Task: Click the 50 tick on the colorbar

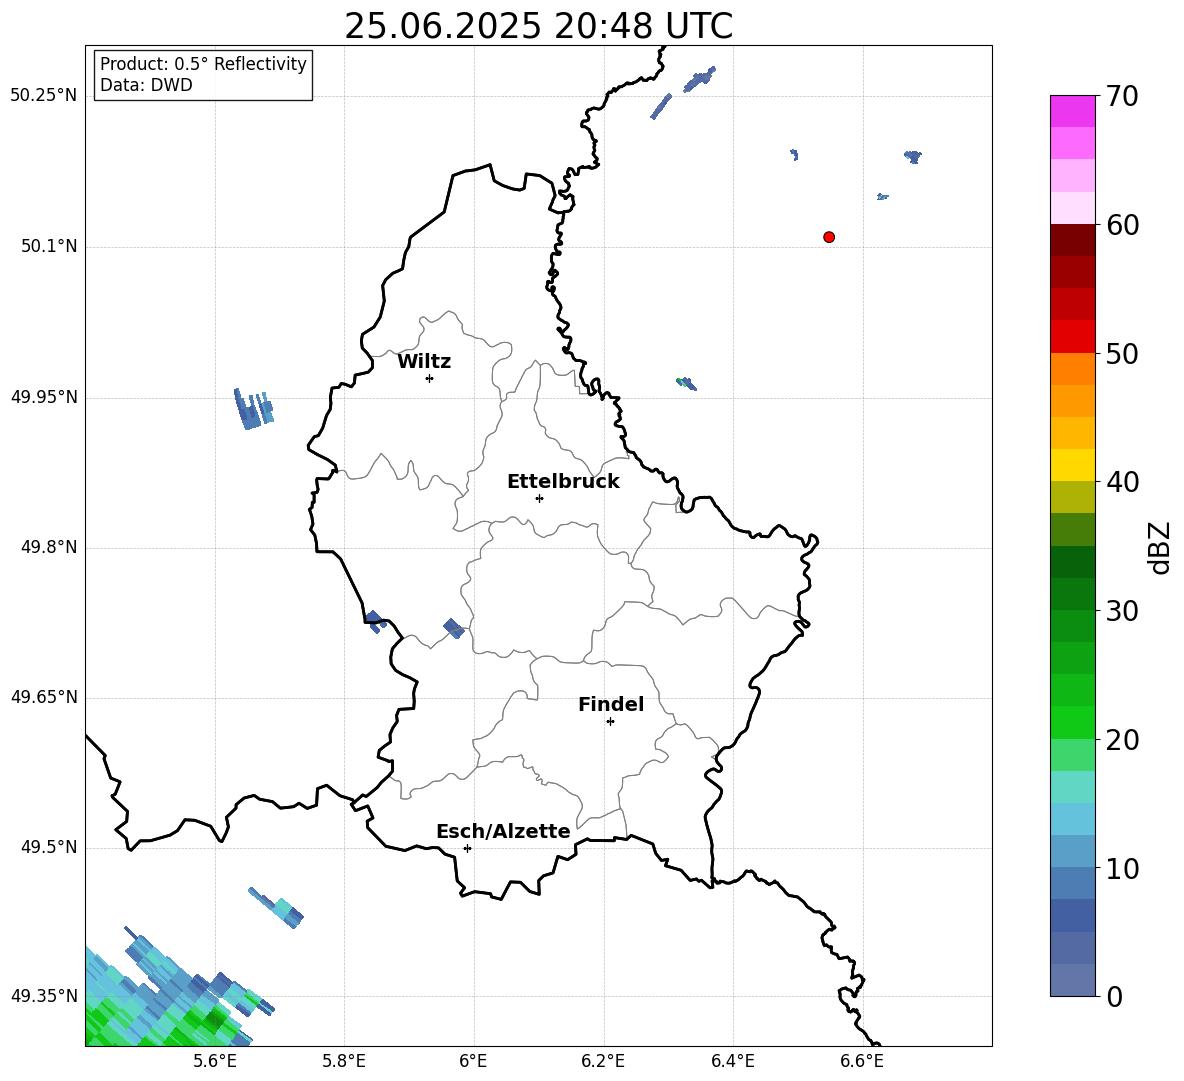Action: (x=1122, y=354)
